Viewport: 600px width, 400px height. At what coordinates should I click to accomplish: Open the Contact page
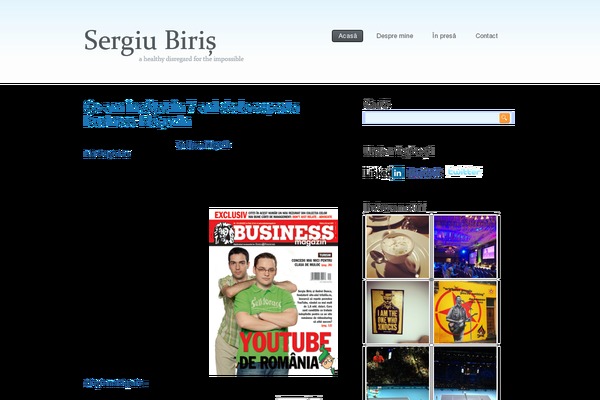[x=486, y=36]
